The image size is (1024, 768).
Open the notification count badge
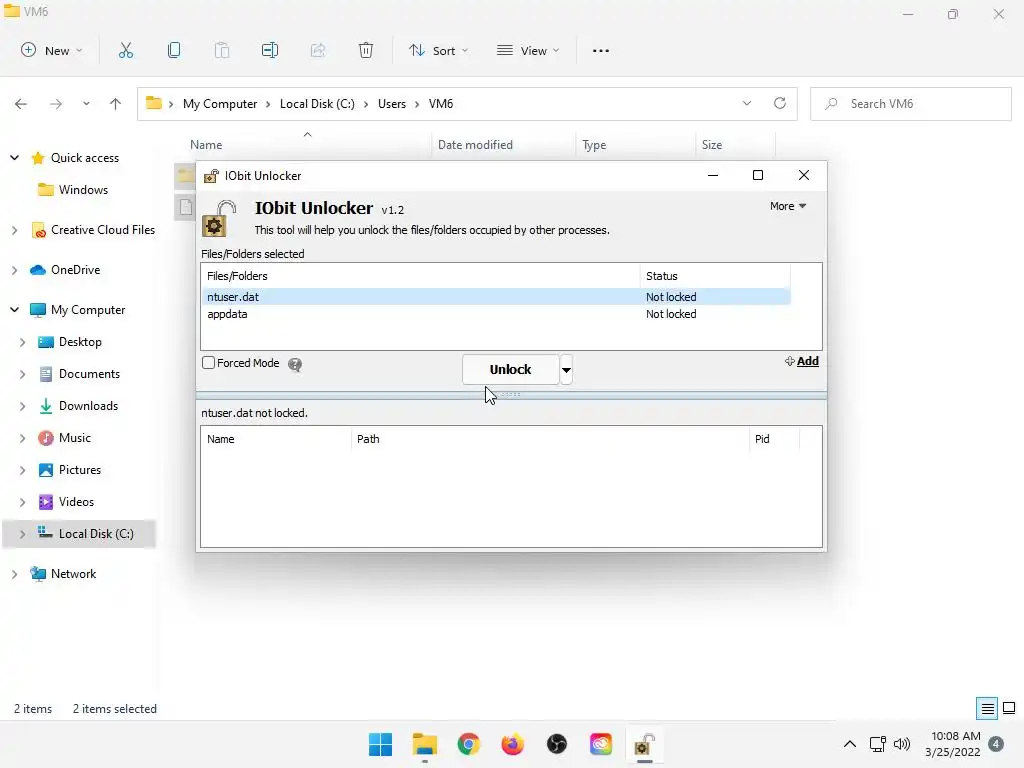tap(996, 744)
